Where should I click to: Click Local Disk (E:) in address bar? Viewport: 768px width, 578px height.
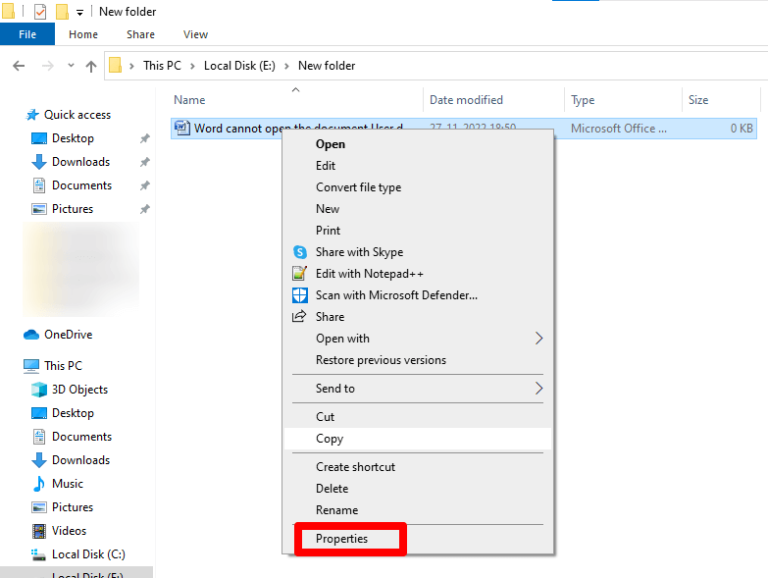[238, 66]
